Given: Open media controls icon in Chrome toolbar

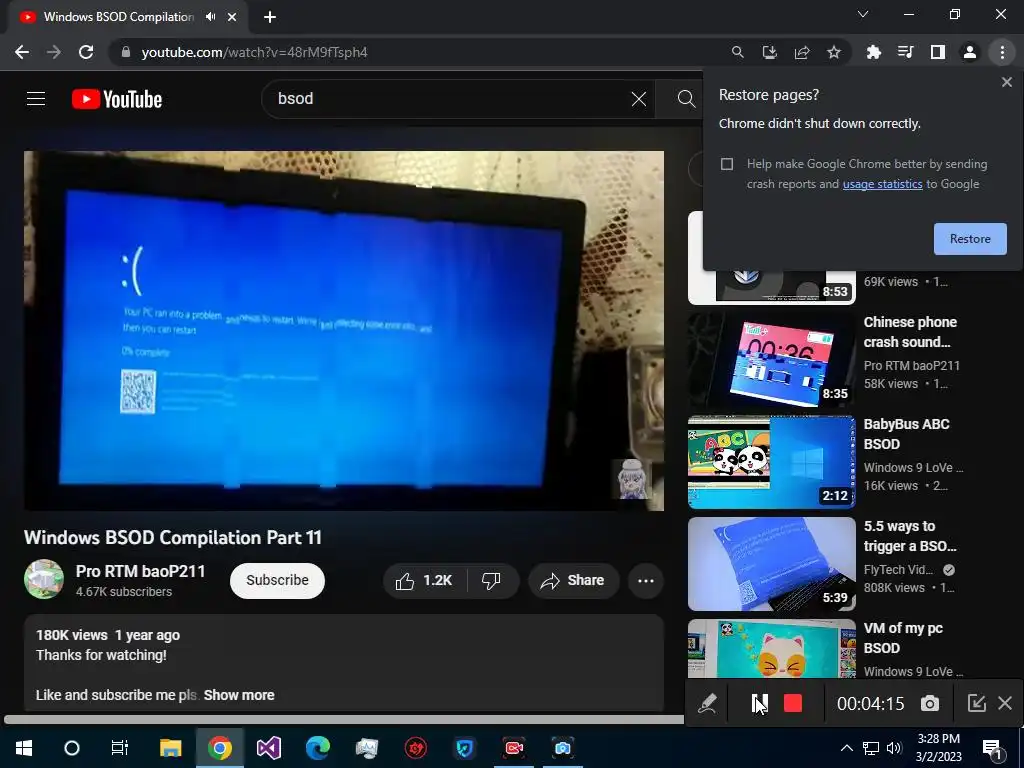Looking at the screenshot, I should (905, 52).
